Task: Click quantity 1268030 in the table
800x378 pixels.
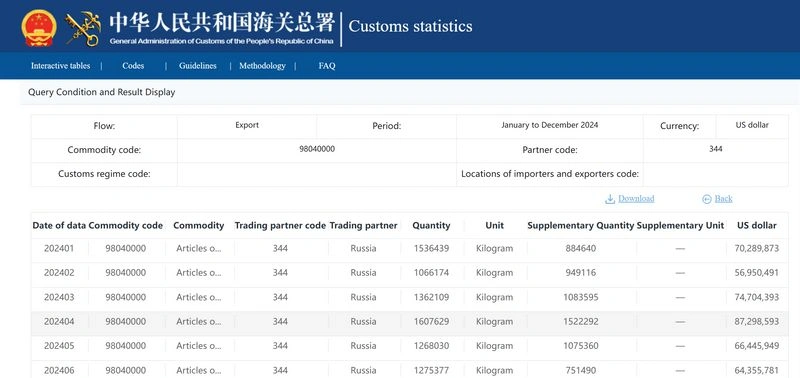Action: click(x=432, y=346)
